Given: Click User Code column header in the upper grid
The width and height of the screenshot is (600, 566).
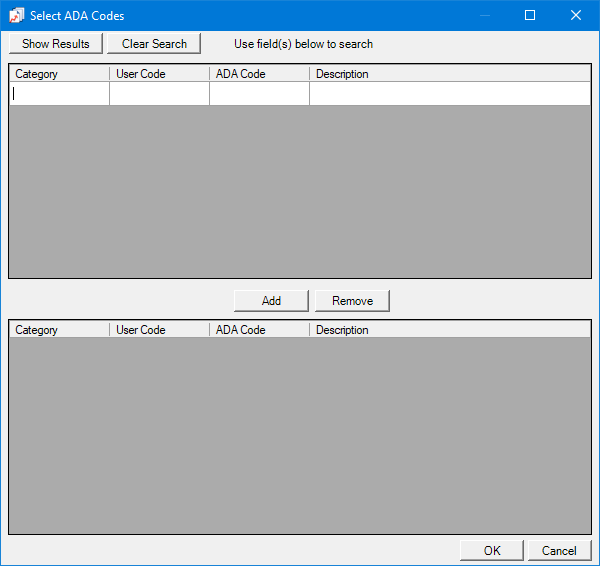Looking at the screenshot, I should (x=159, y=74).
